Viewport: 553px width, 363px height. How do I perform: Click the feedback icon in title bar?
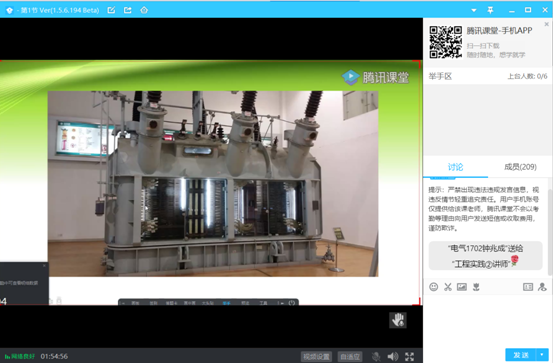(x=144, y=10)
